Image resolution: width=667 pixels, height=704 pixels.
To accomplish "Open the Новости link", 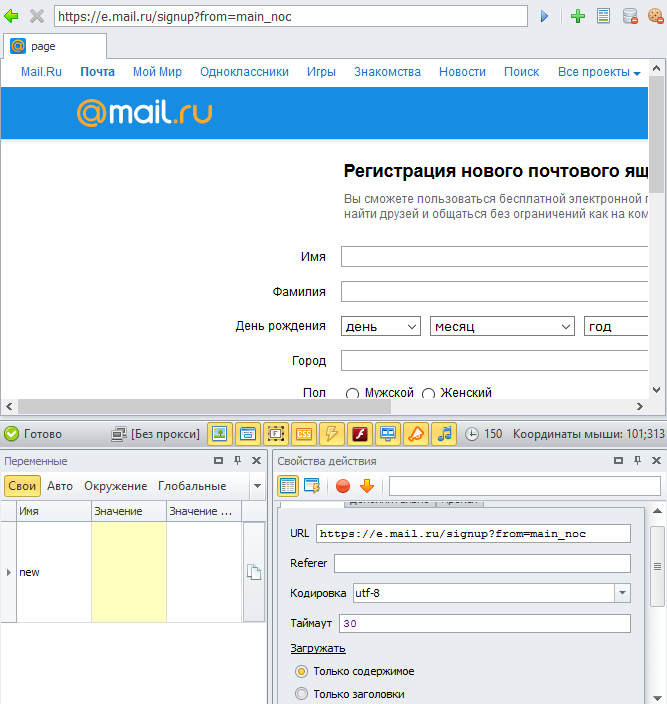I will (462, 72).
